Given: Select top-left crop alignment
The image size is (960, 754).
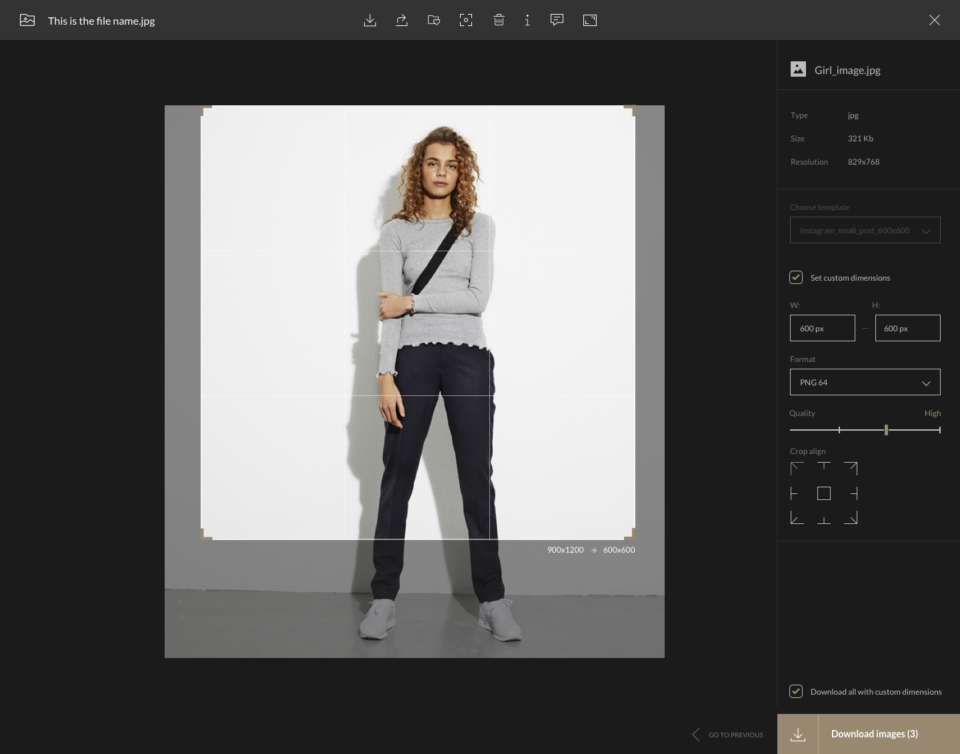Looking at the screenshot, I should 795,467.
